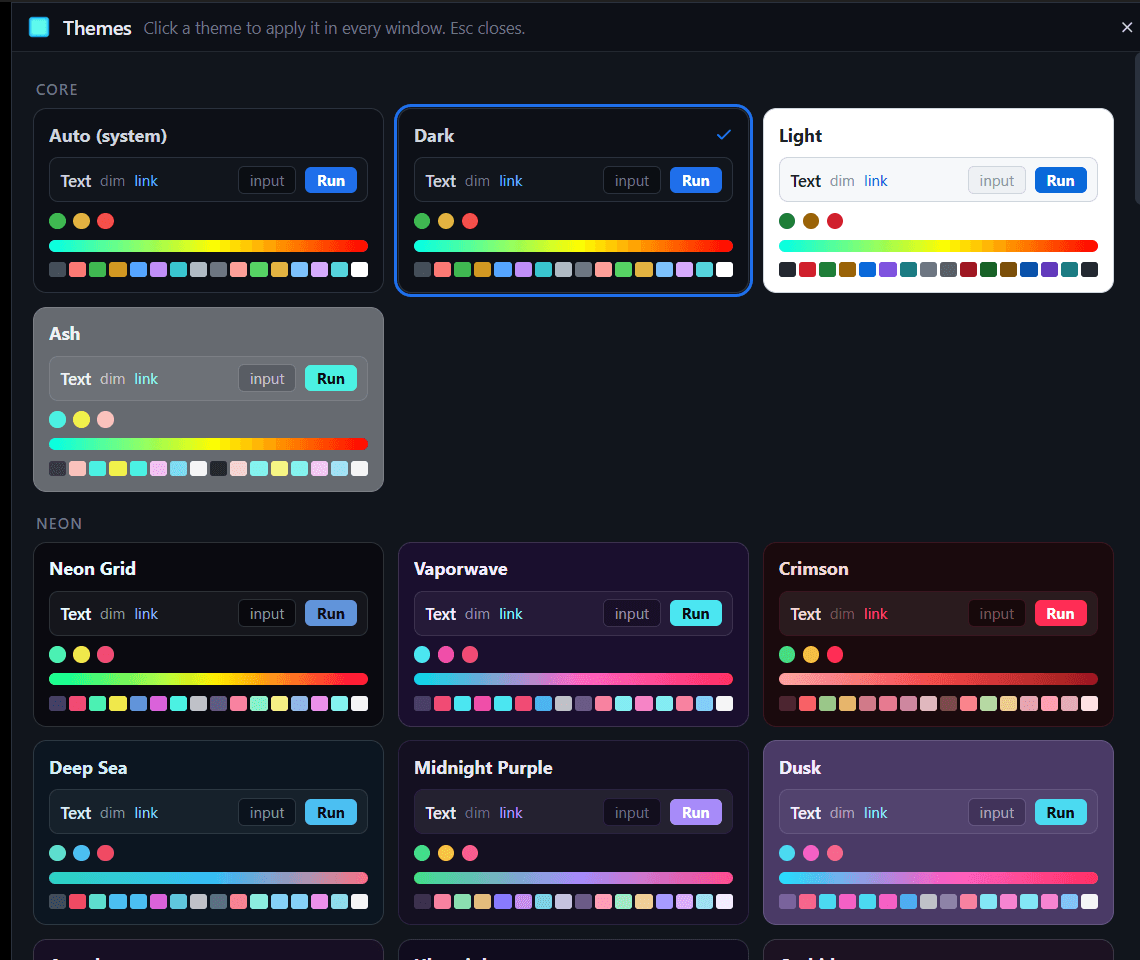Select the Dark theme card

click(x=573, y=201)
